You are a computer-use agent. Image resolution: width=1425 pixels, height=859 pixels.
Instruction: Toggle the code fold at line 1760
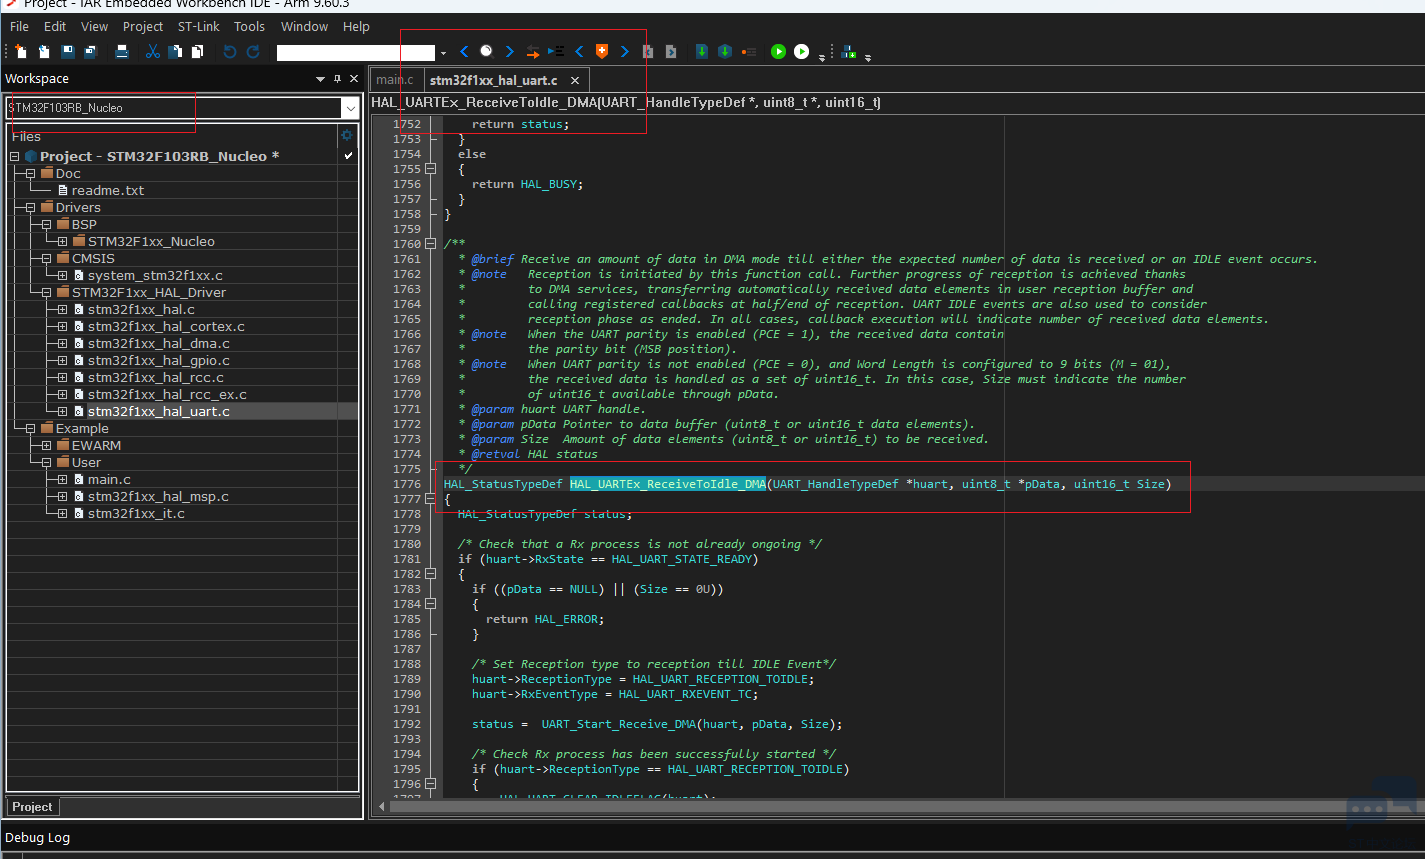430,244
